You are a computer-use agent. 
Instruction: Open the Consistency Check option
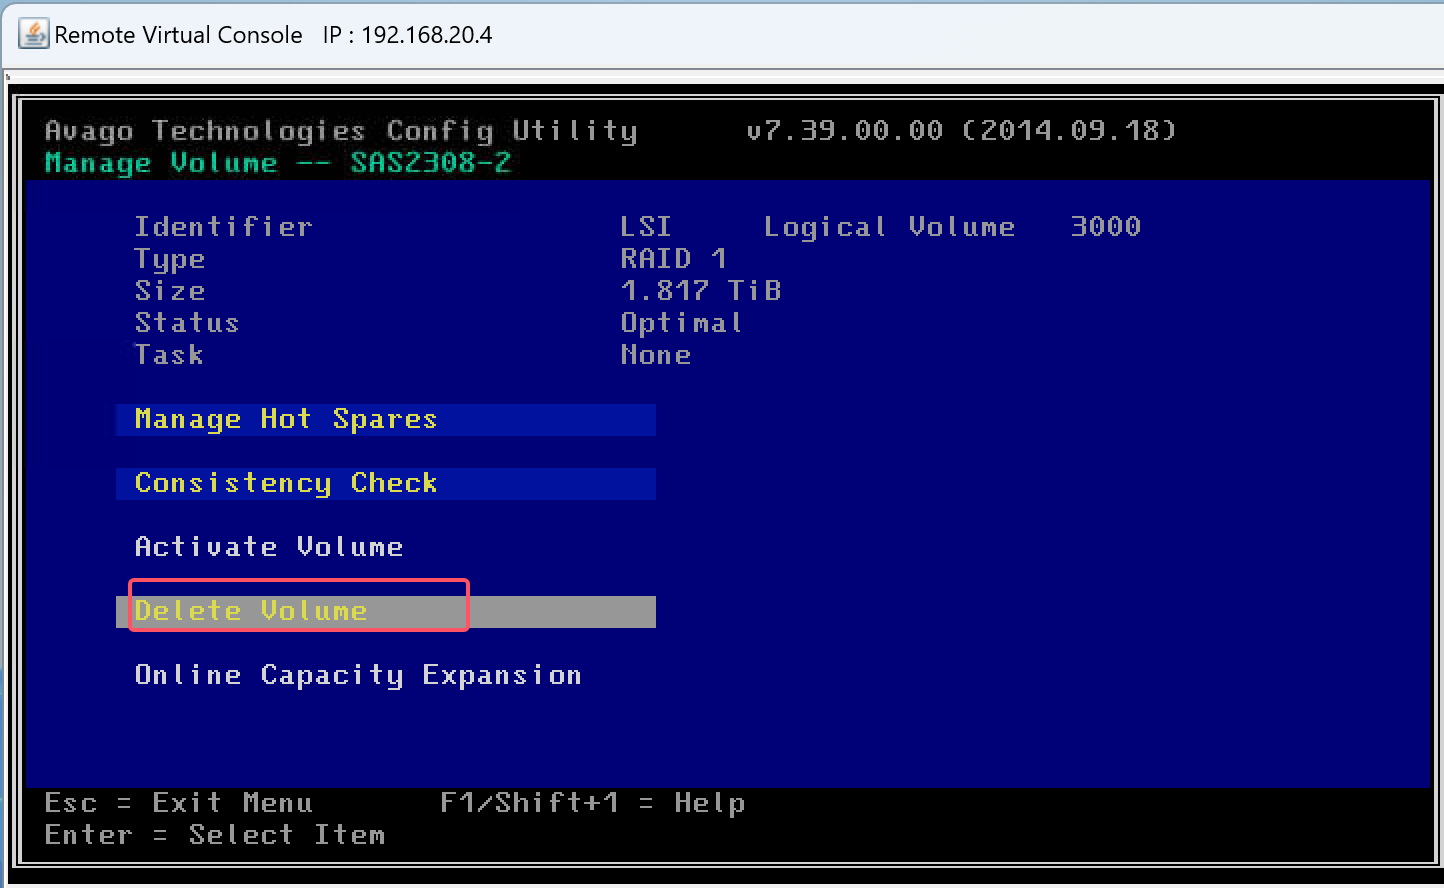386,483
